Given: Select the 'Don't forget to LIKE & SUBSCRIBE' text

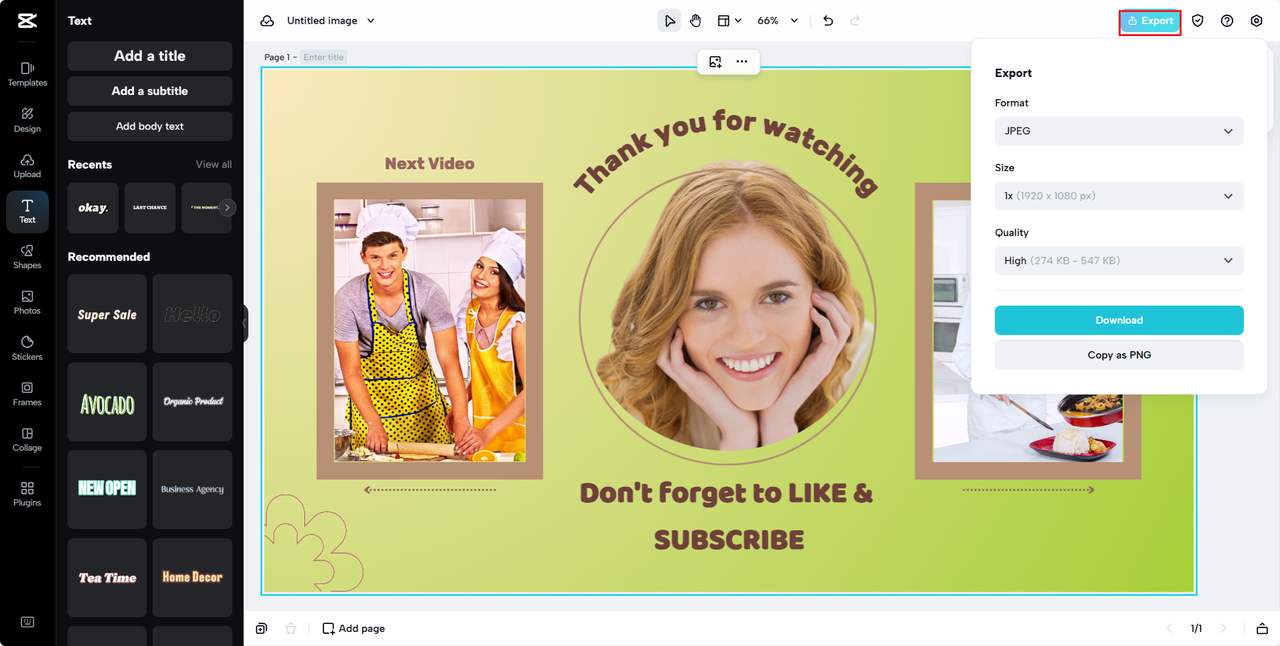Looking at the screenshot, I should tap(727, 516).
